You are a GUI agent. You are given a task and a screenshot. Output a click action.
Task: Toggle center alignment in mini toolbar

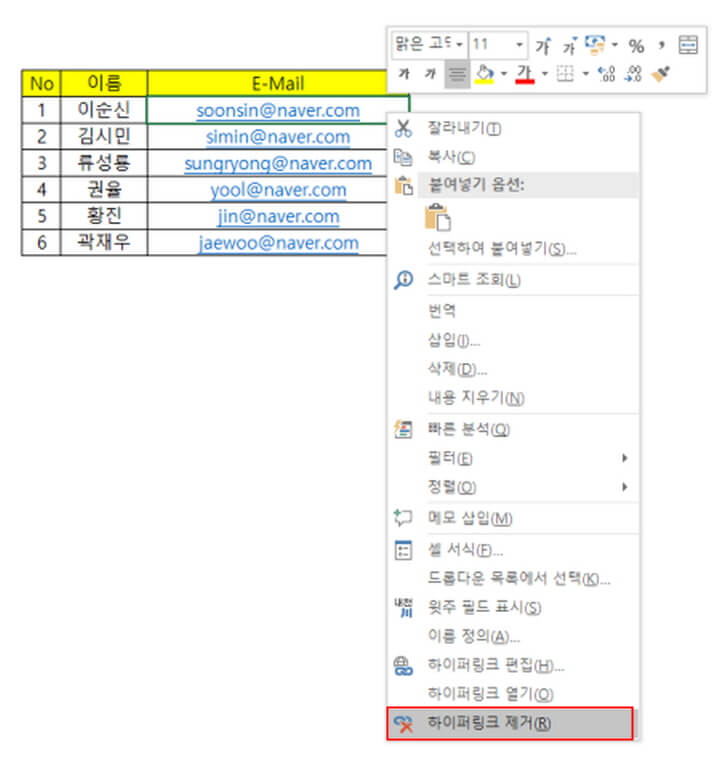457,74
